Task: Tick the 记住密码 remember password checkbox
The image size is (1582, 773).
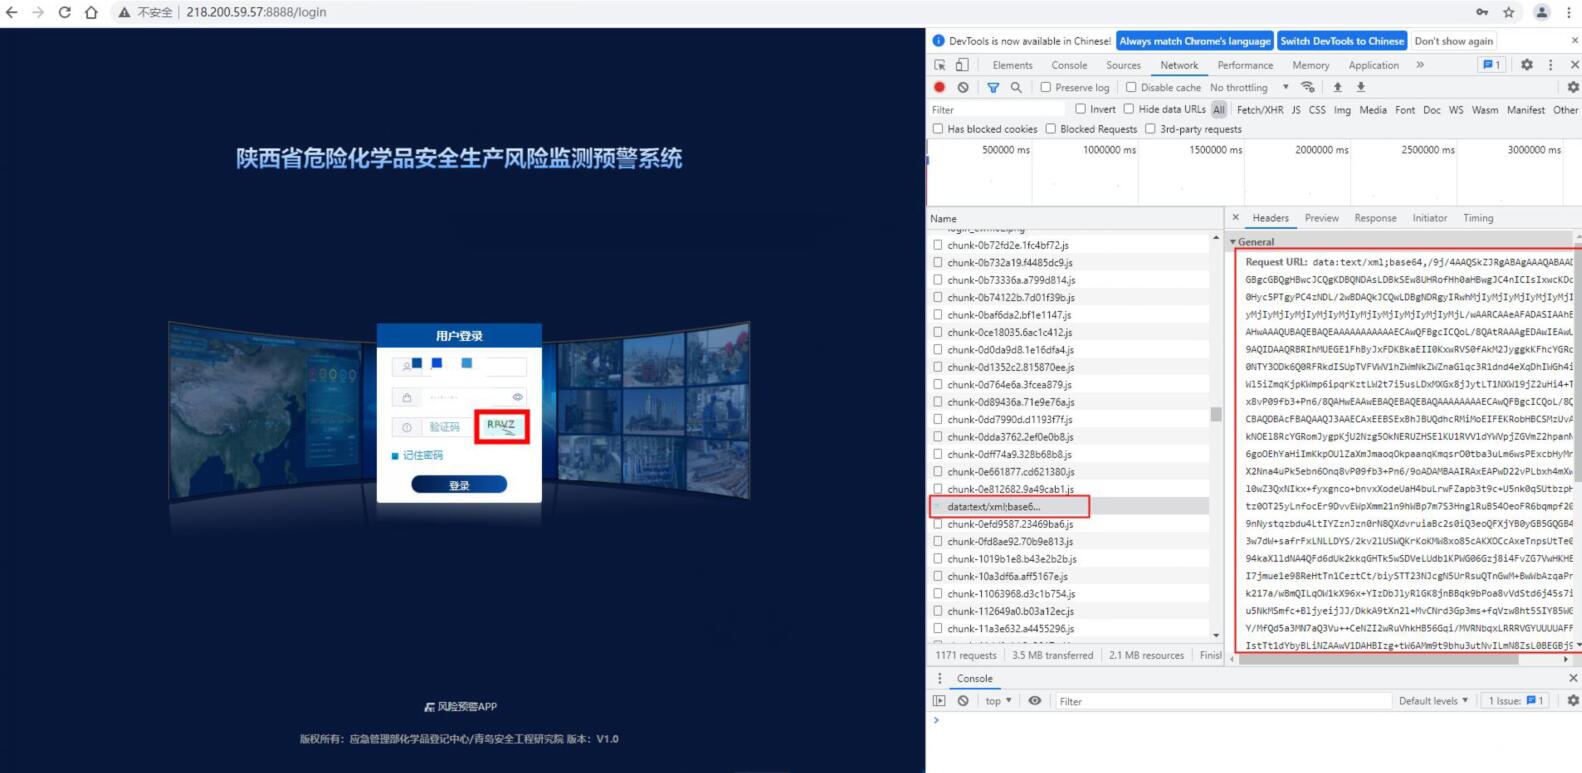Action: (x=396, y=456)
